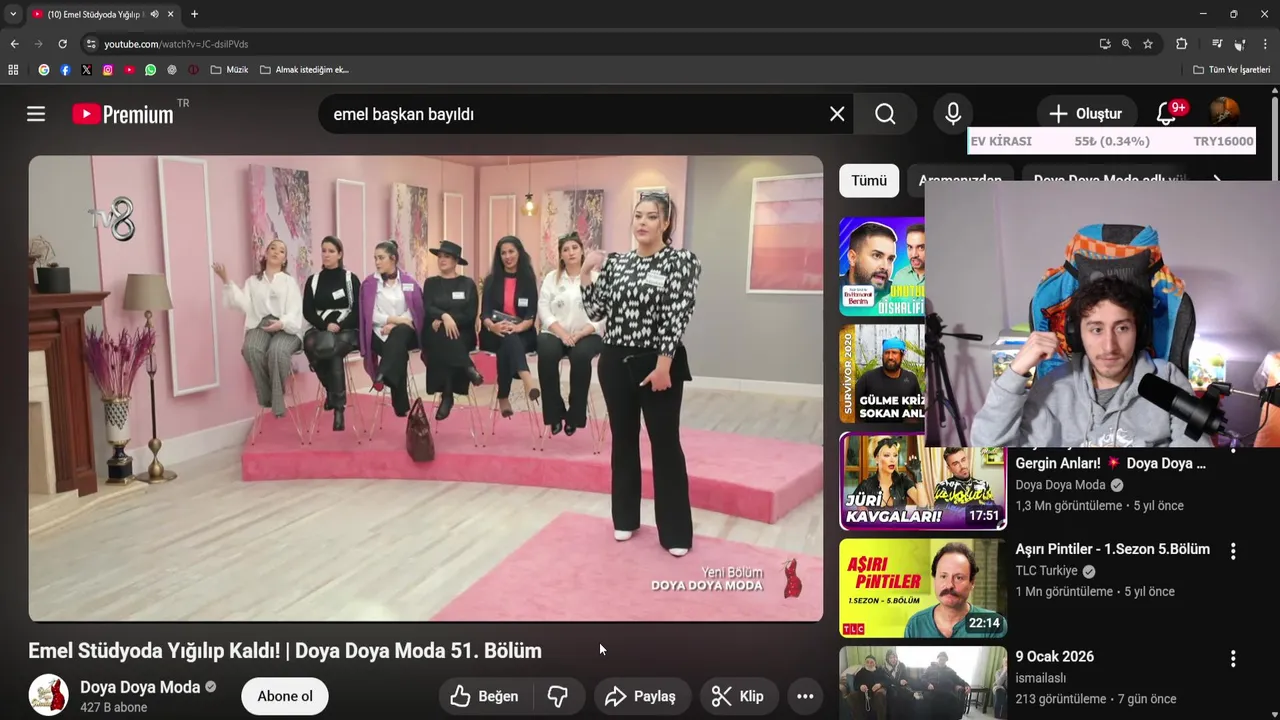
Task: Expand the Tüm Yer İşaretleri folder
Action: click(x=1231, y=70)
